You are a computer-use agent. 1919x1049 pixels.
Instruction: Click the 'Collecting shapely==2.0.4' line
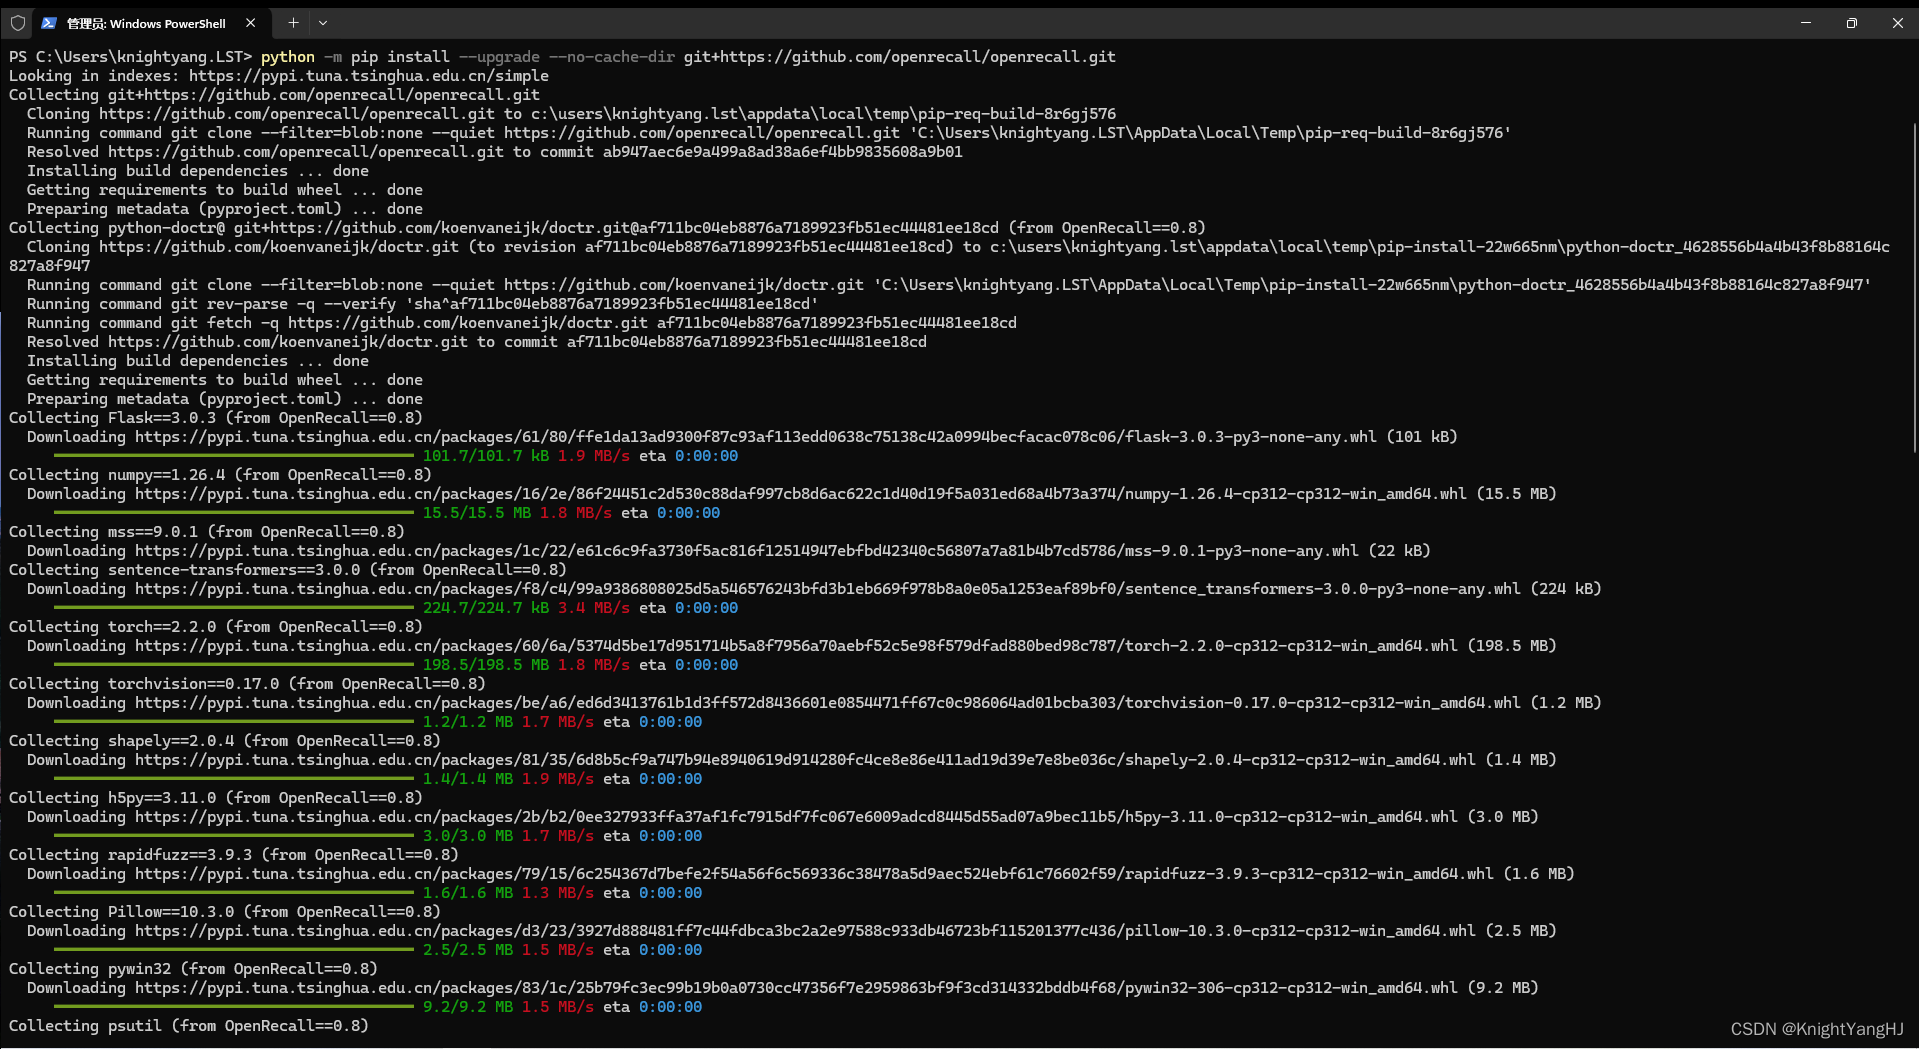click(x=225, y=741)
